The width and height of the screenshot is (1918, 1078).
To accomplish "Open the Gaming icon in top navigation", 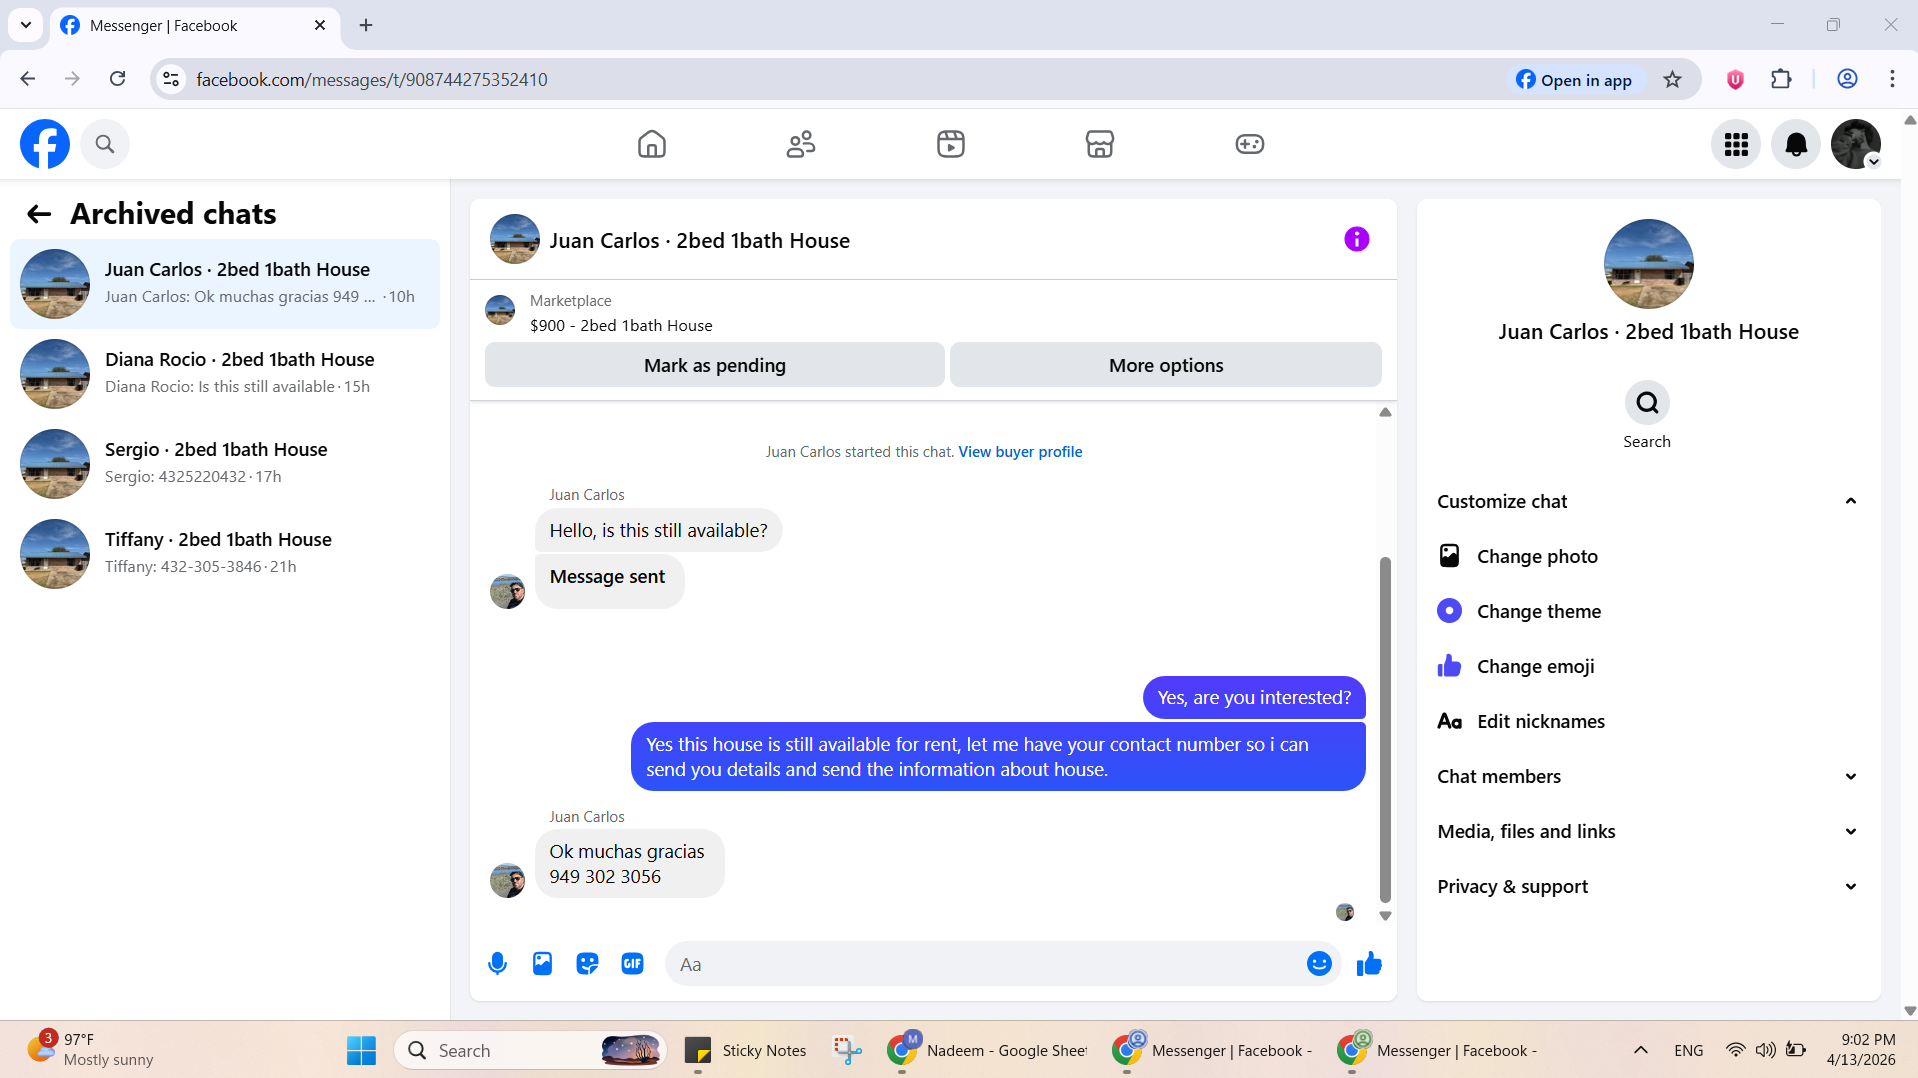I will point(1249,144).
